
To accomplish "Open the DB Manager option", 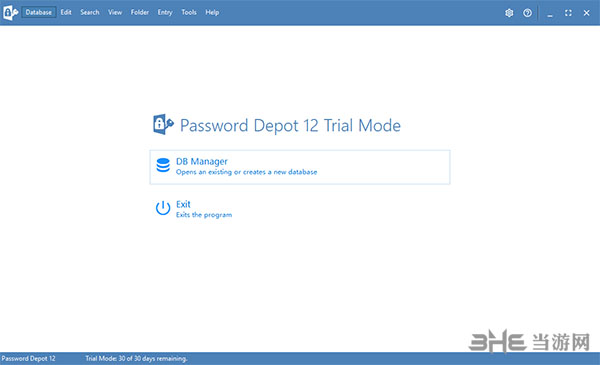I will [300, 167].
